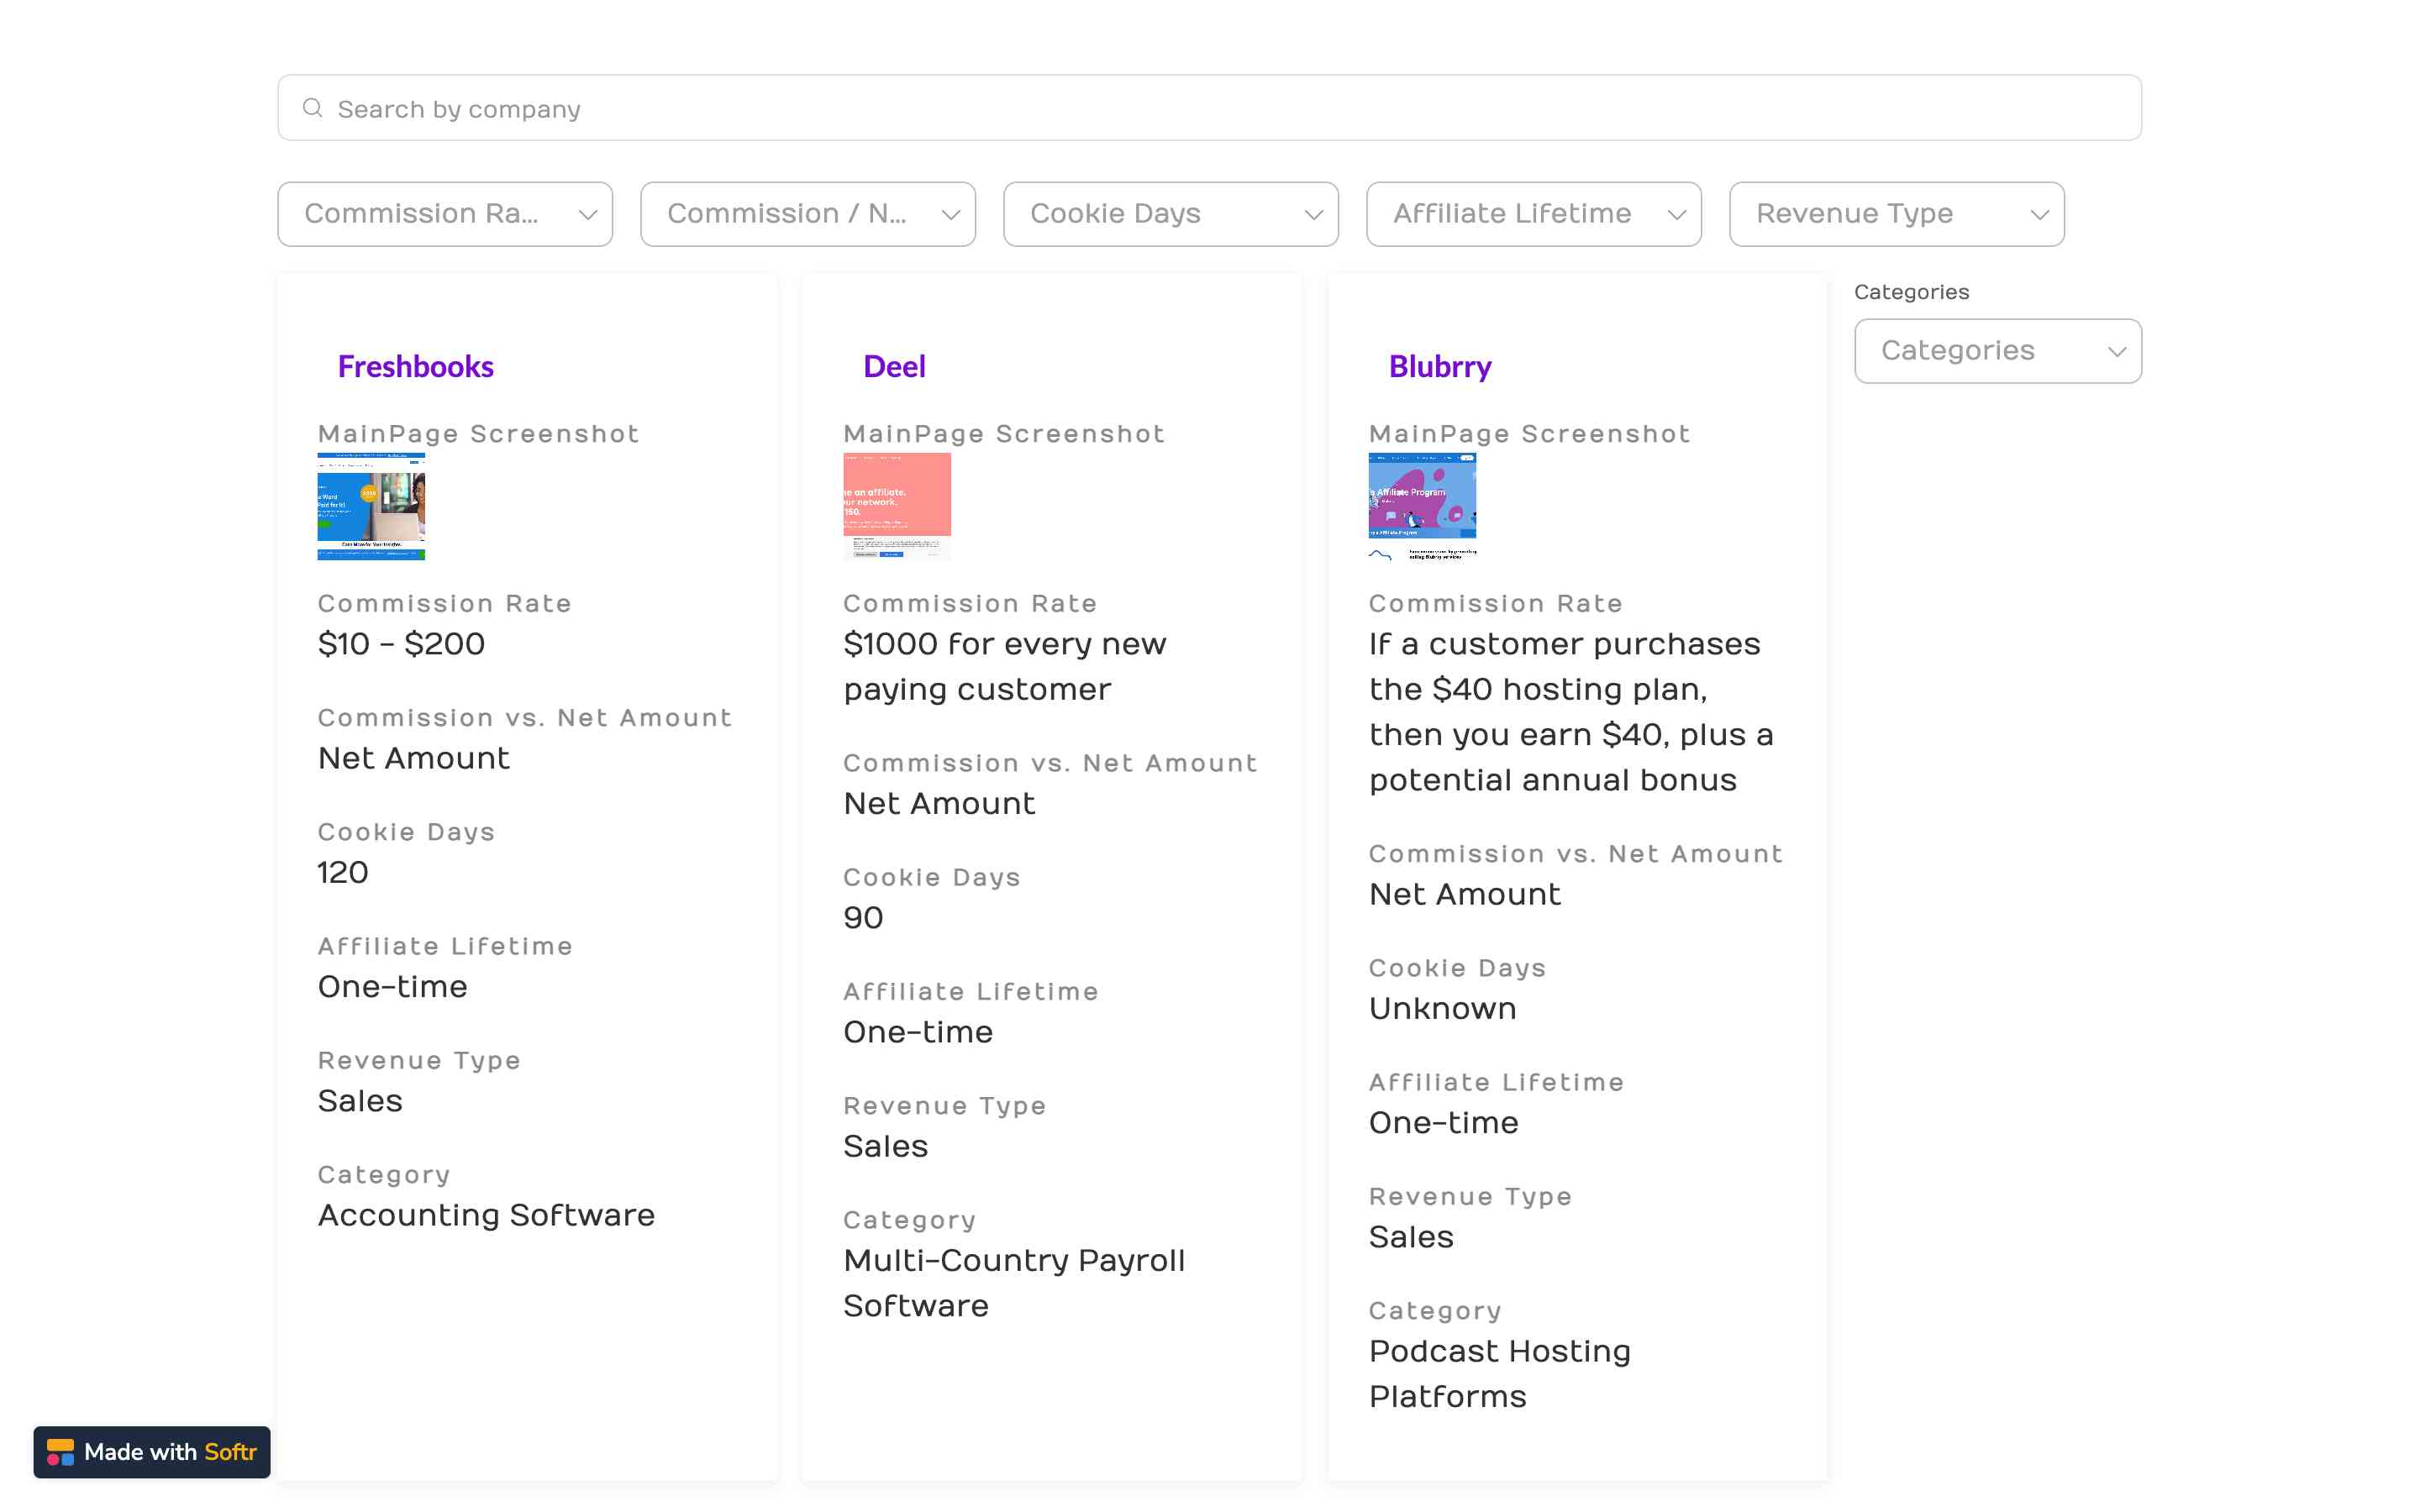
Task: Expand the Affiliate Lifetime filter
Action: coord(1533,214)
